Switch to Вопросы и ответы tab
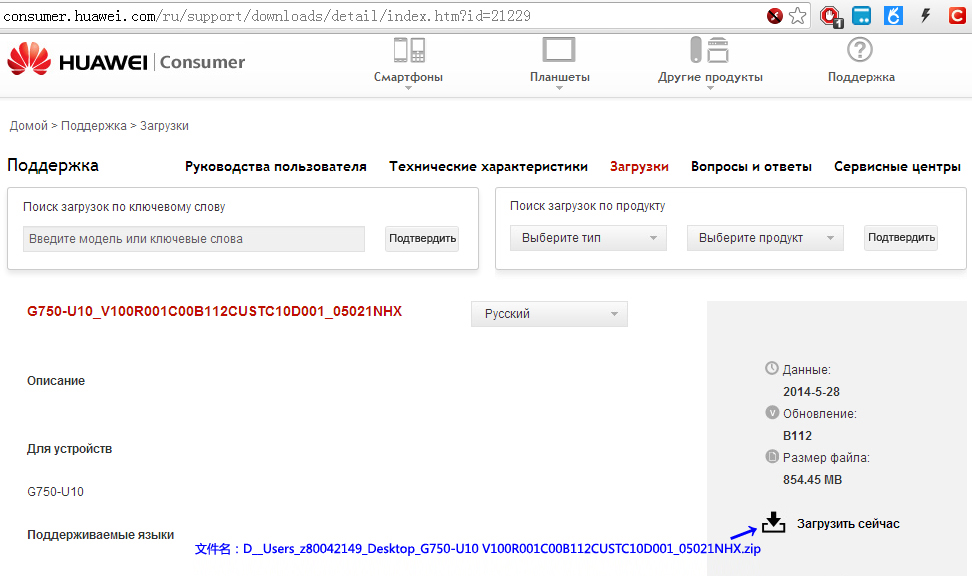 (751, 167)
